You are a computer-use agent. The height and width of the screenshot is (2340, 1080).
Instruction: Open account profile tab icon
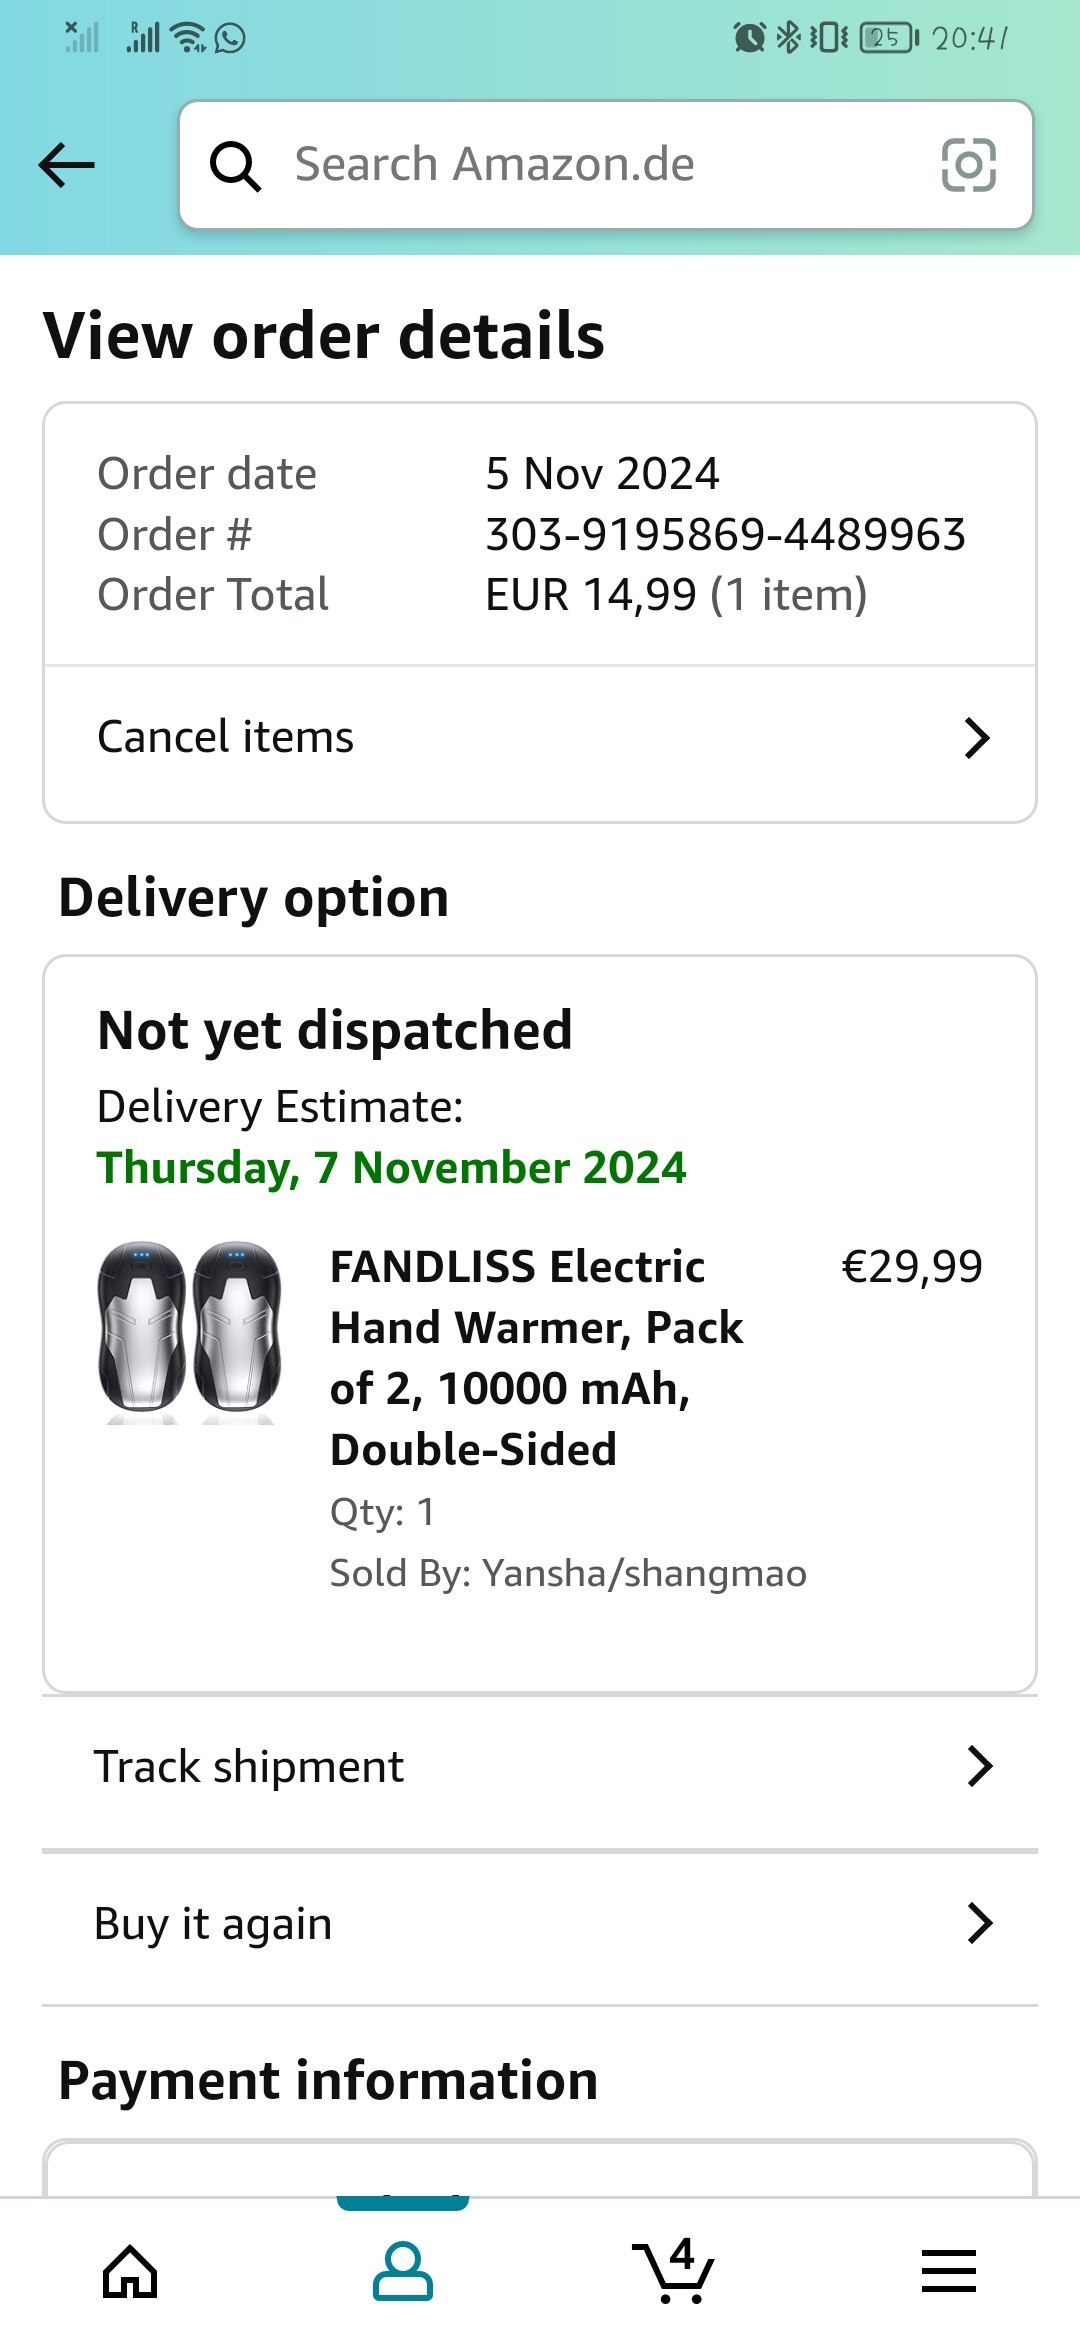click(403, 2271)
